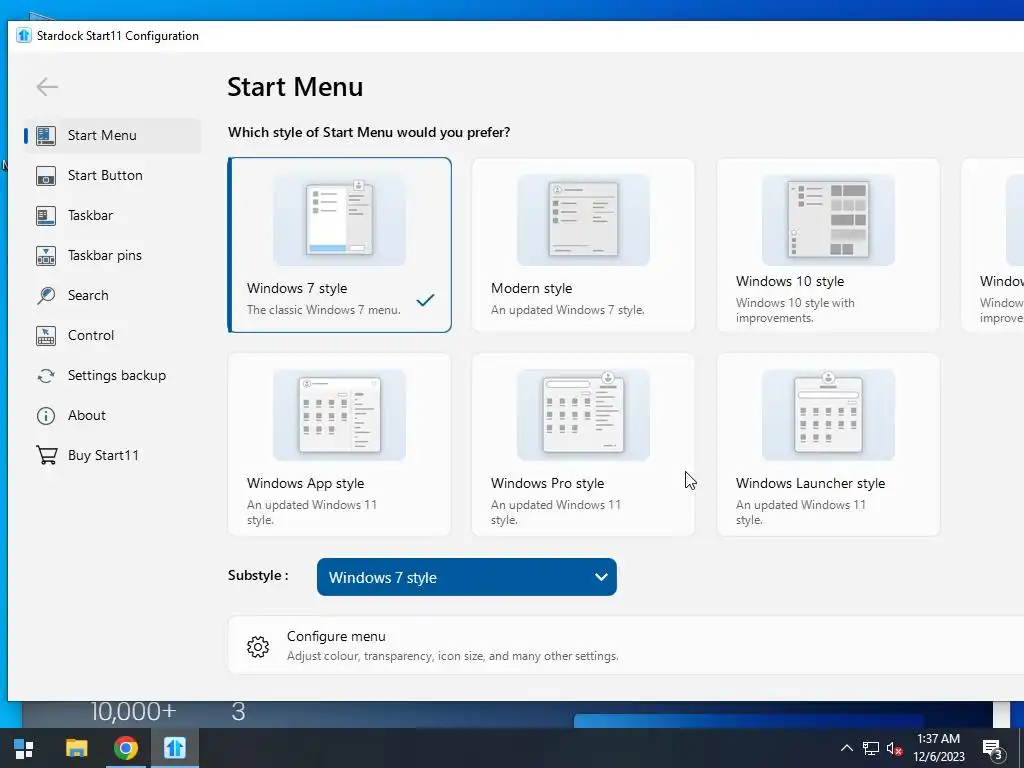Click the 12/6/2023 date in taskbar
The height and width of the screenshot is (768, 1024).
938,757
